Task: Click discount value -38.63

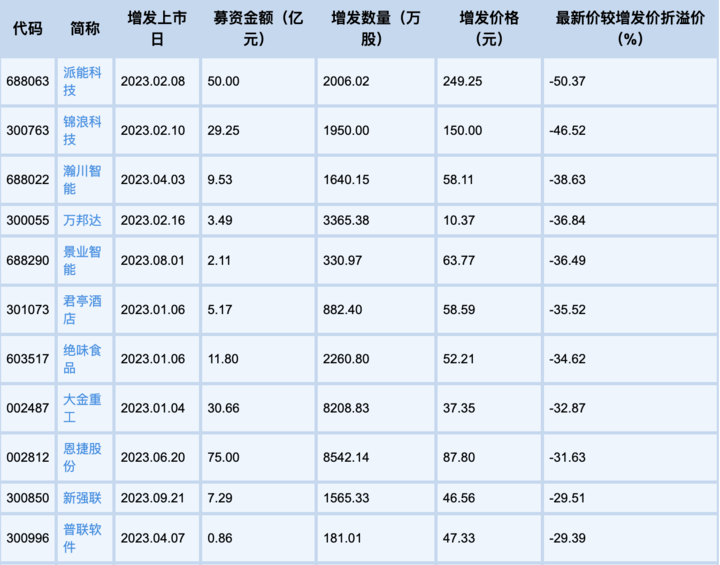Action: click(x=568, y=180)
